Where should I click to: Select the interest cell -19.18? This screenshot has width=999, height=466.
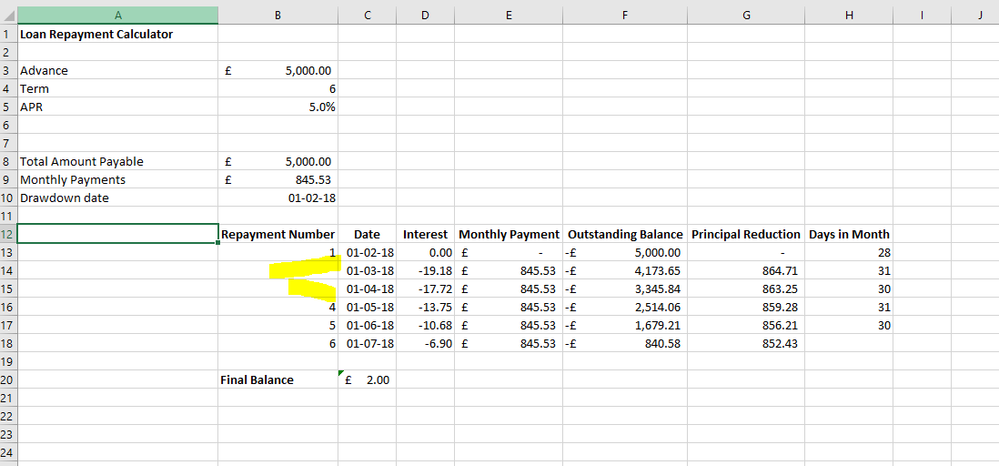(x=426, y=271)
